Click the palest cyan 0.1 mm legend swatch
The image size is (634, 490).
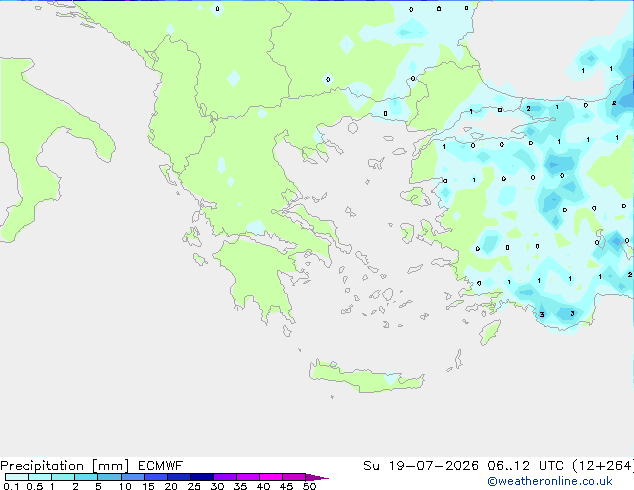pos(17,477)
